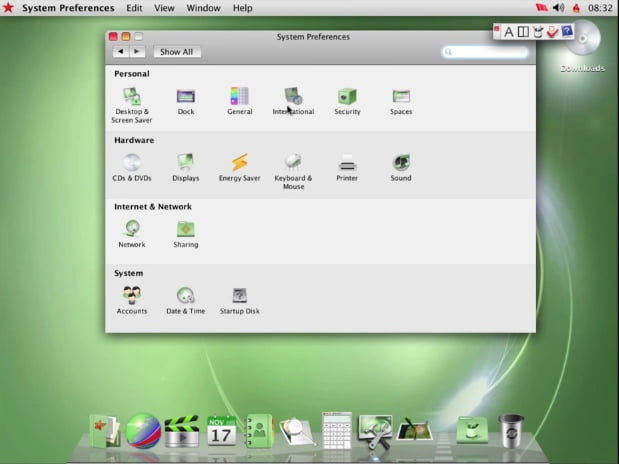The width and height of the screenshot is (619, 464).
Task: Open the Dock preference pane
Action: point(186,97)
